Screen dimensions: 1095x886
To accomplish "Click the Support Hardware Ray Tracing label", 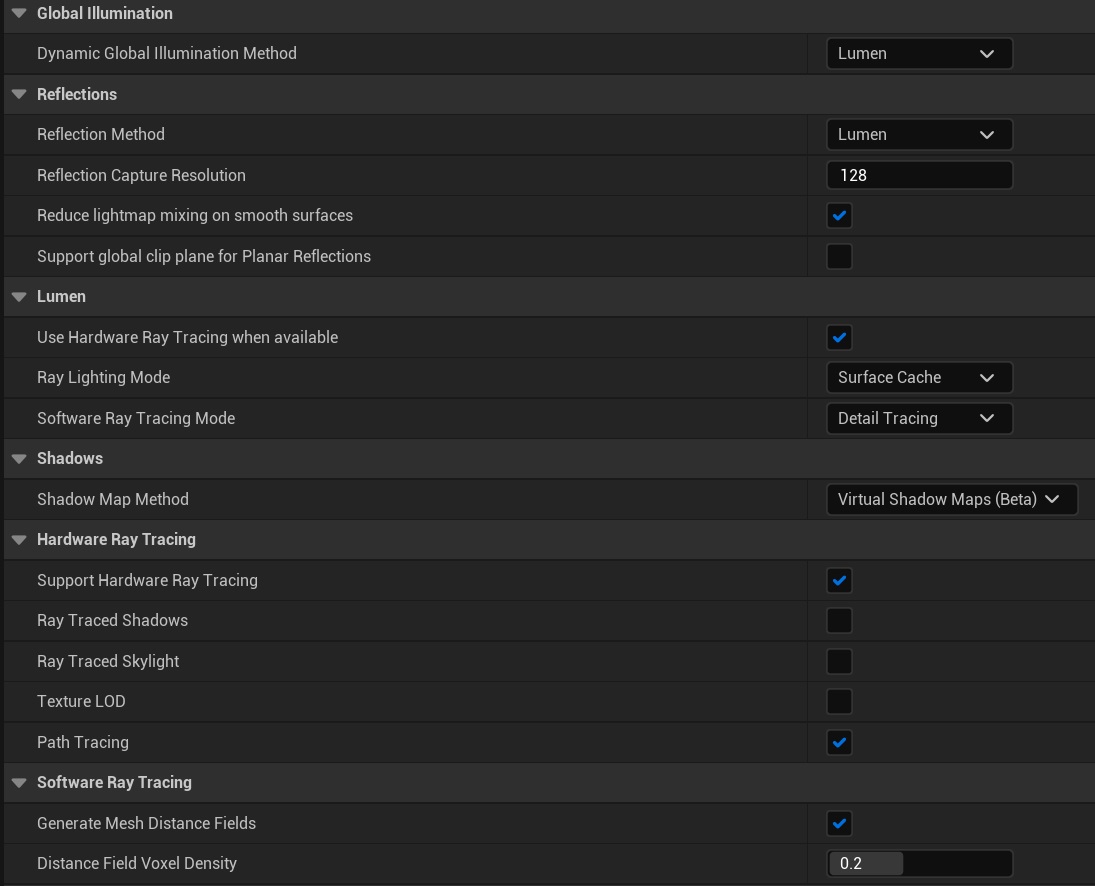I will point(147,580).
